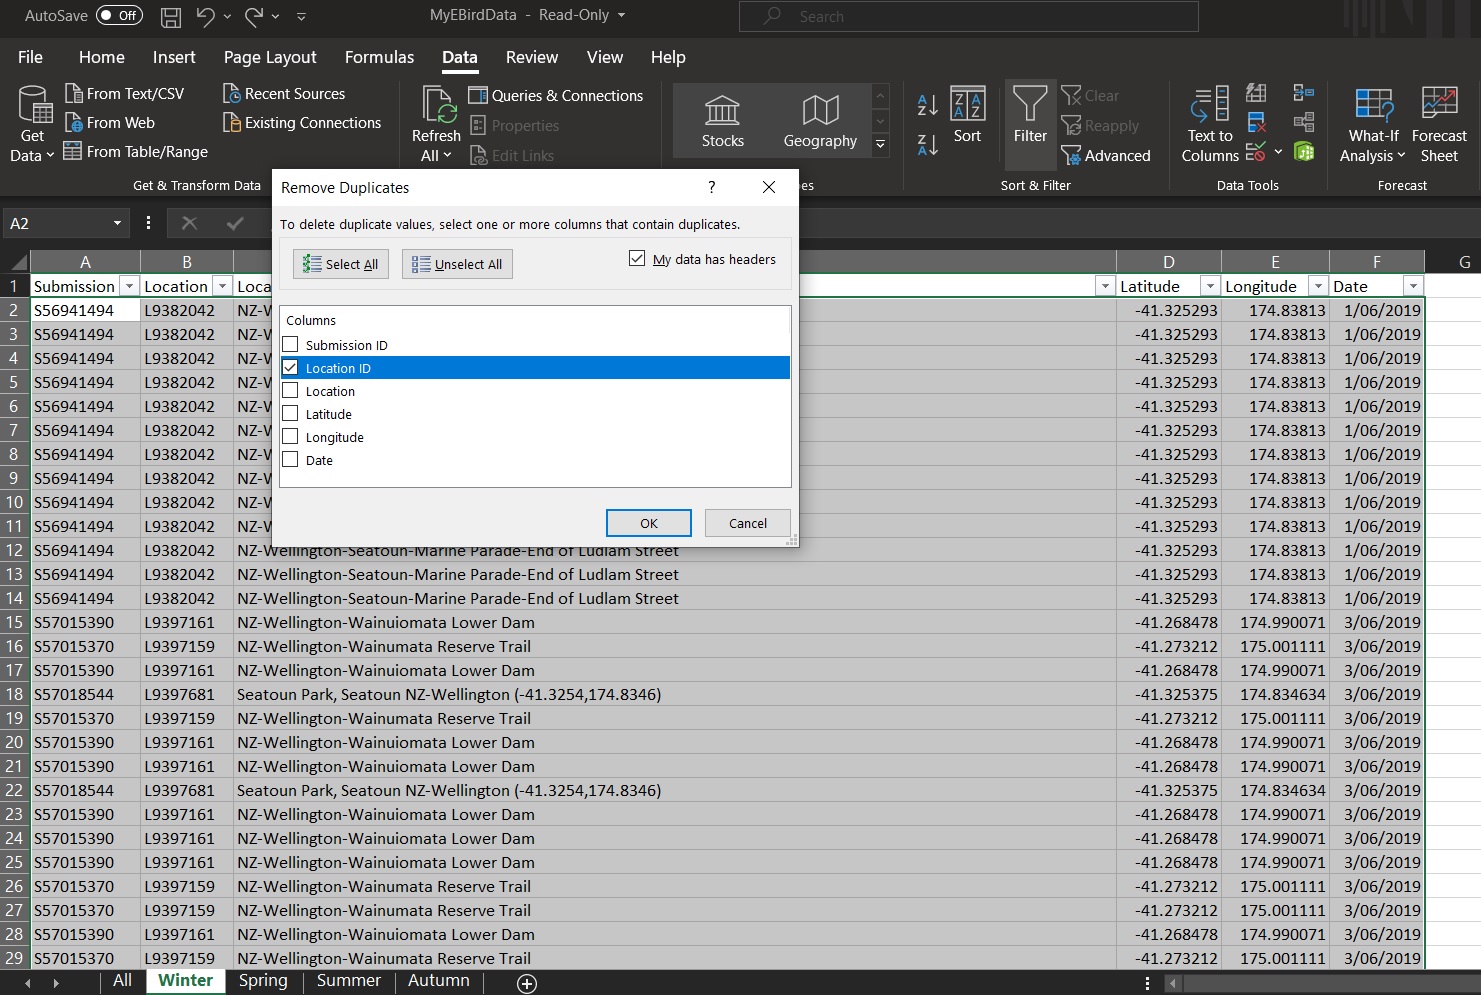Screen dimensions: 1481x995
Task: Turn on the AutoSave toggle
Action: click(119, 16)
